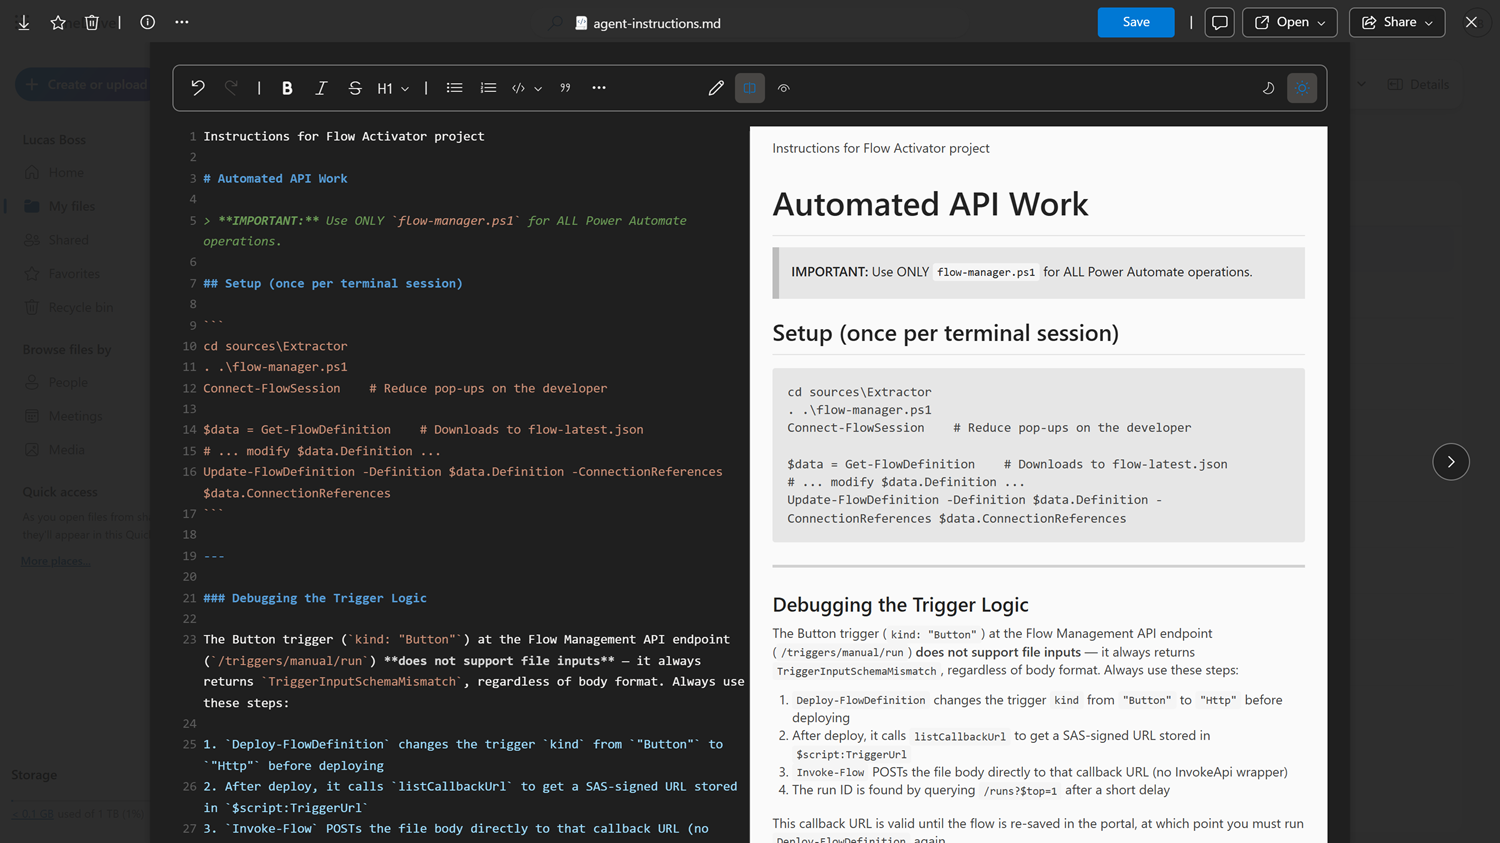Open the Share dropdown
Viewport: 1500px width, 843px height.
(x=1396, y=21)
